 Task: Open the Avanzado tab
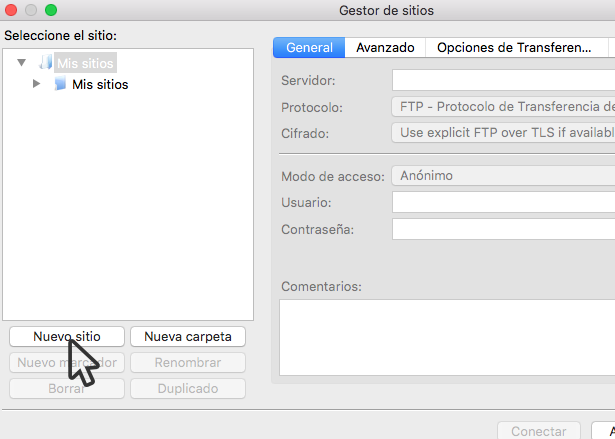[x=385, y=47]
